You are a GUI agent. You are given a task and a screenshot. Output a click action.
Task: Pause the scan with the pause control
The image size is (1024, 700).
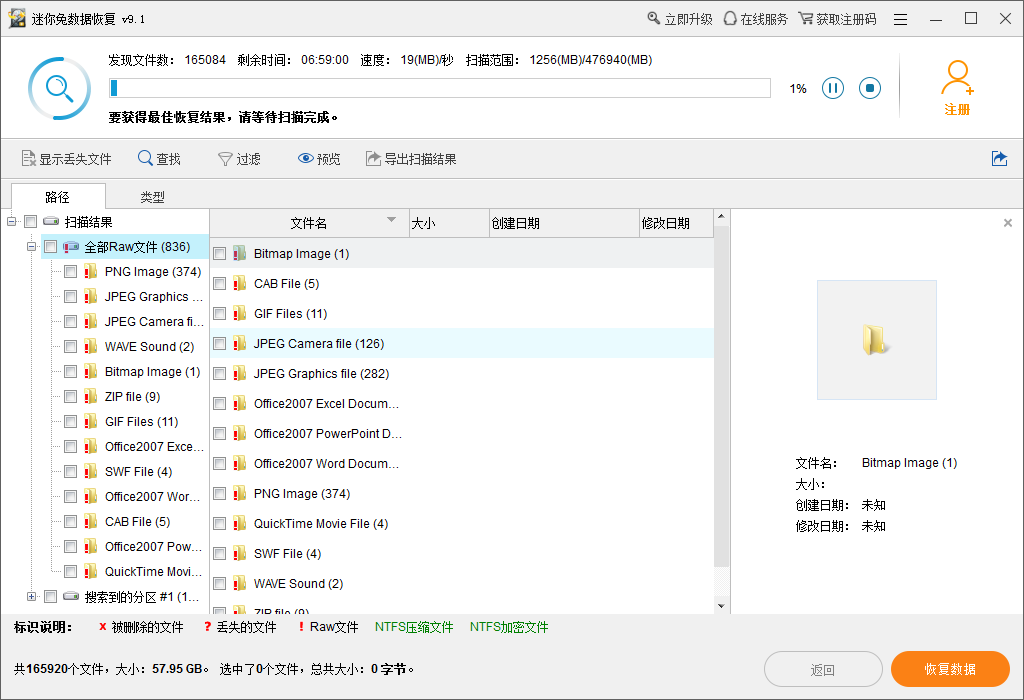tap(833, 88)
